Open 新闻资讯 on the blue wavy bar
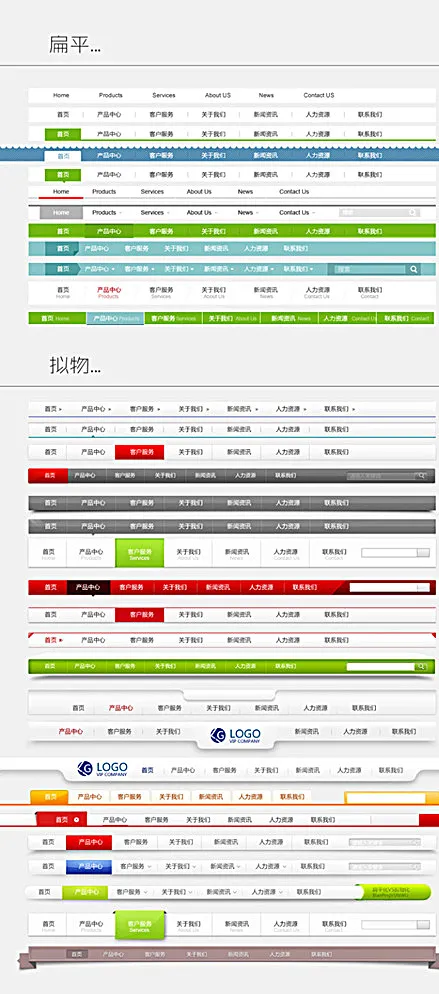This screenshot has height=994, width=439. pos(265,155)
